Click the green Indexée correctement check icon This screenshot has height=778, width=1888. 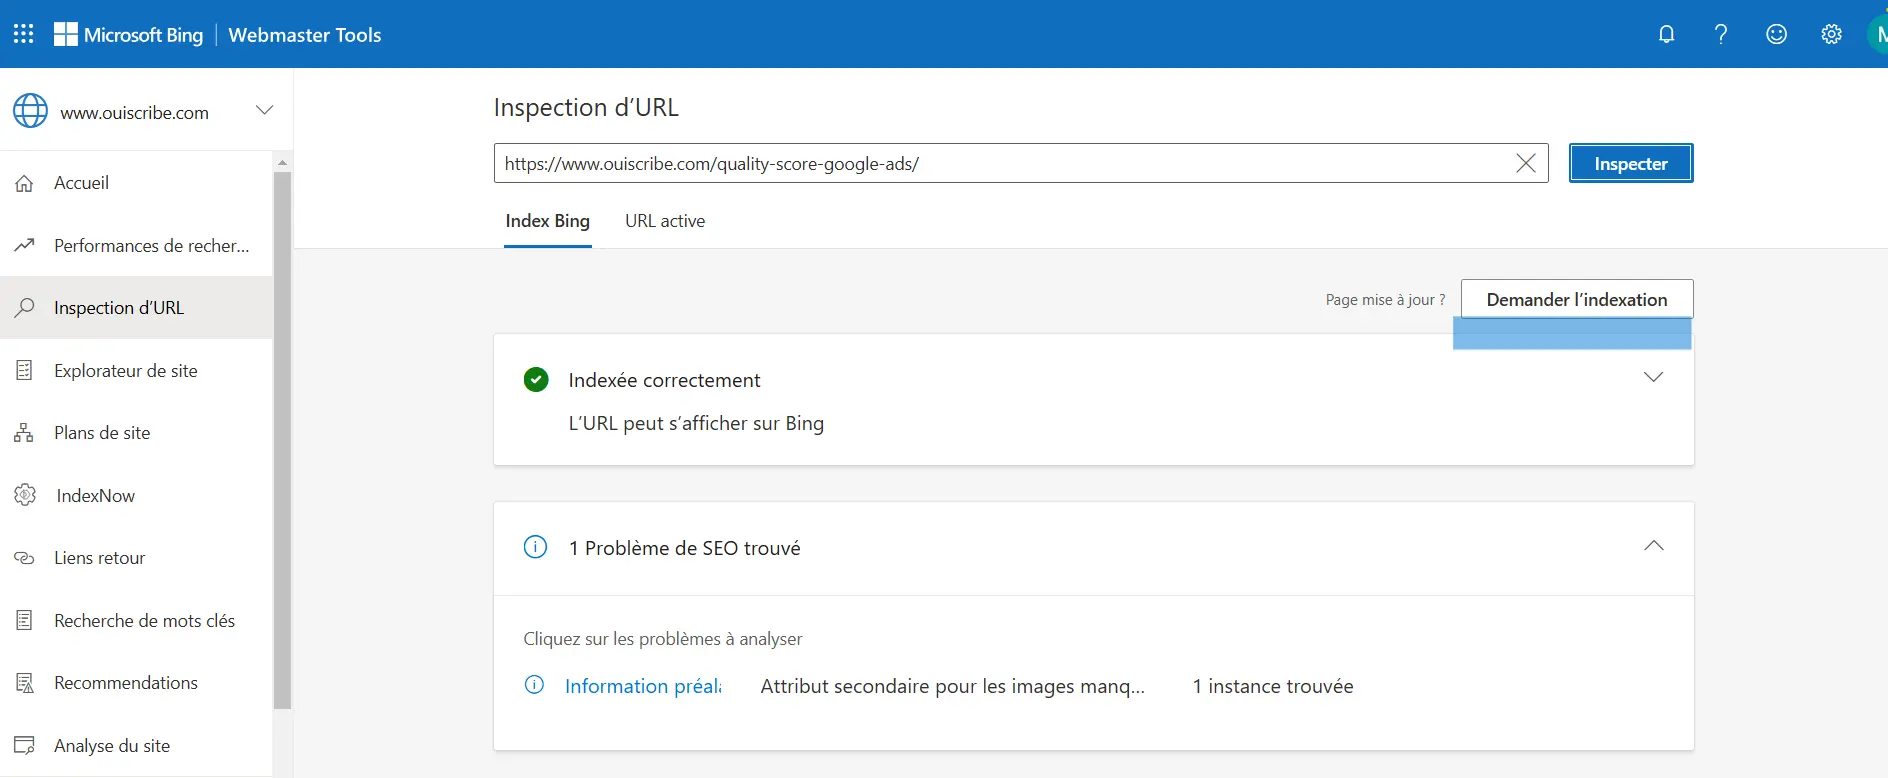(536, 379)
